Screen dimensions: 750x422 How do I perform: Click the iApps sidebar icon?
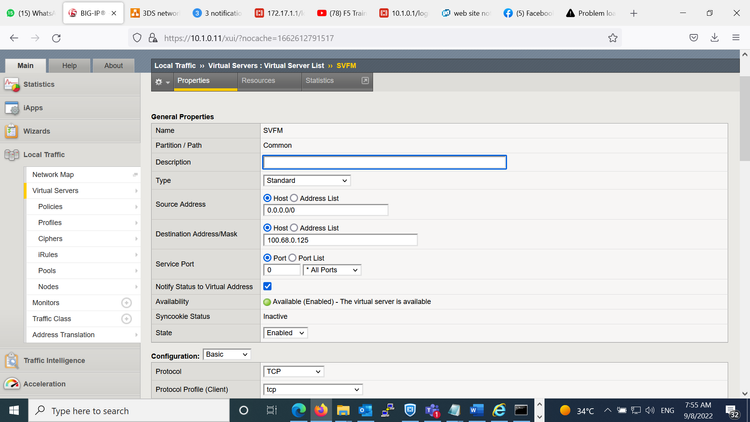12,108
